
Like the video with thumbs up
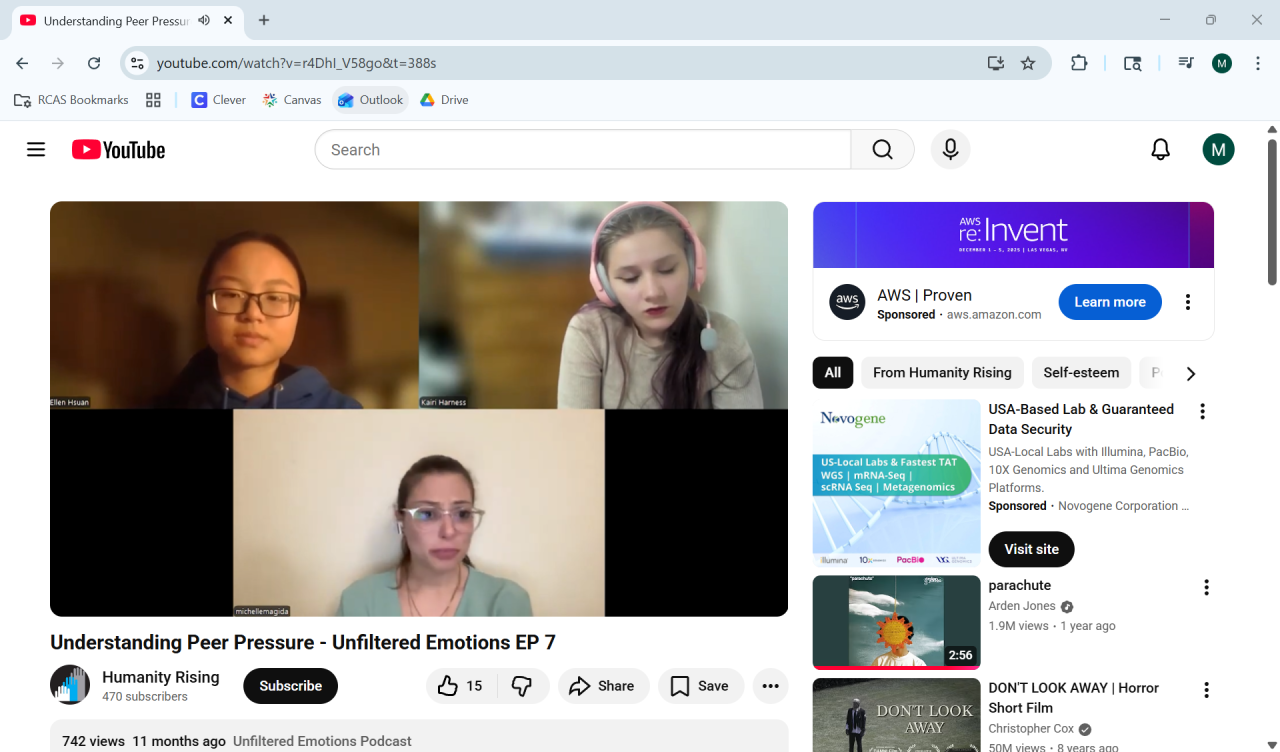click(461, 686)
